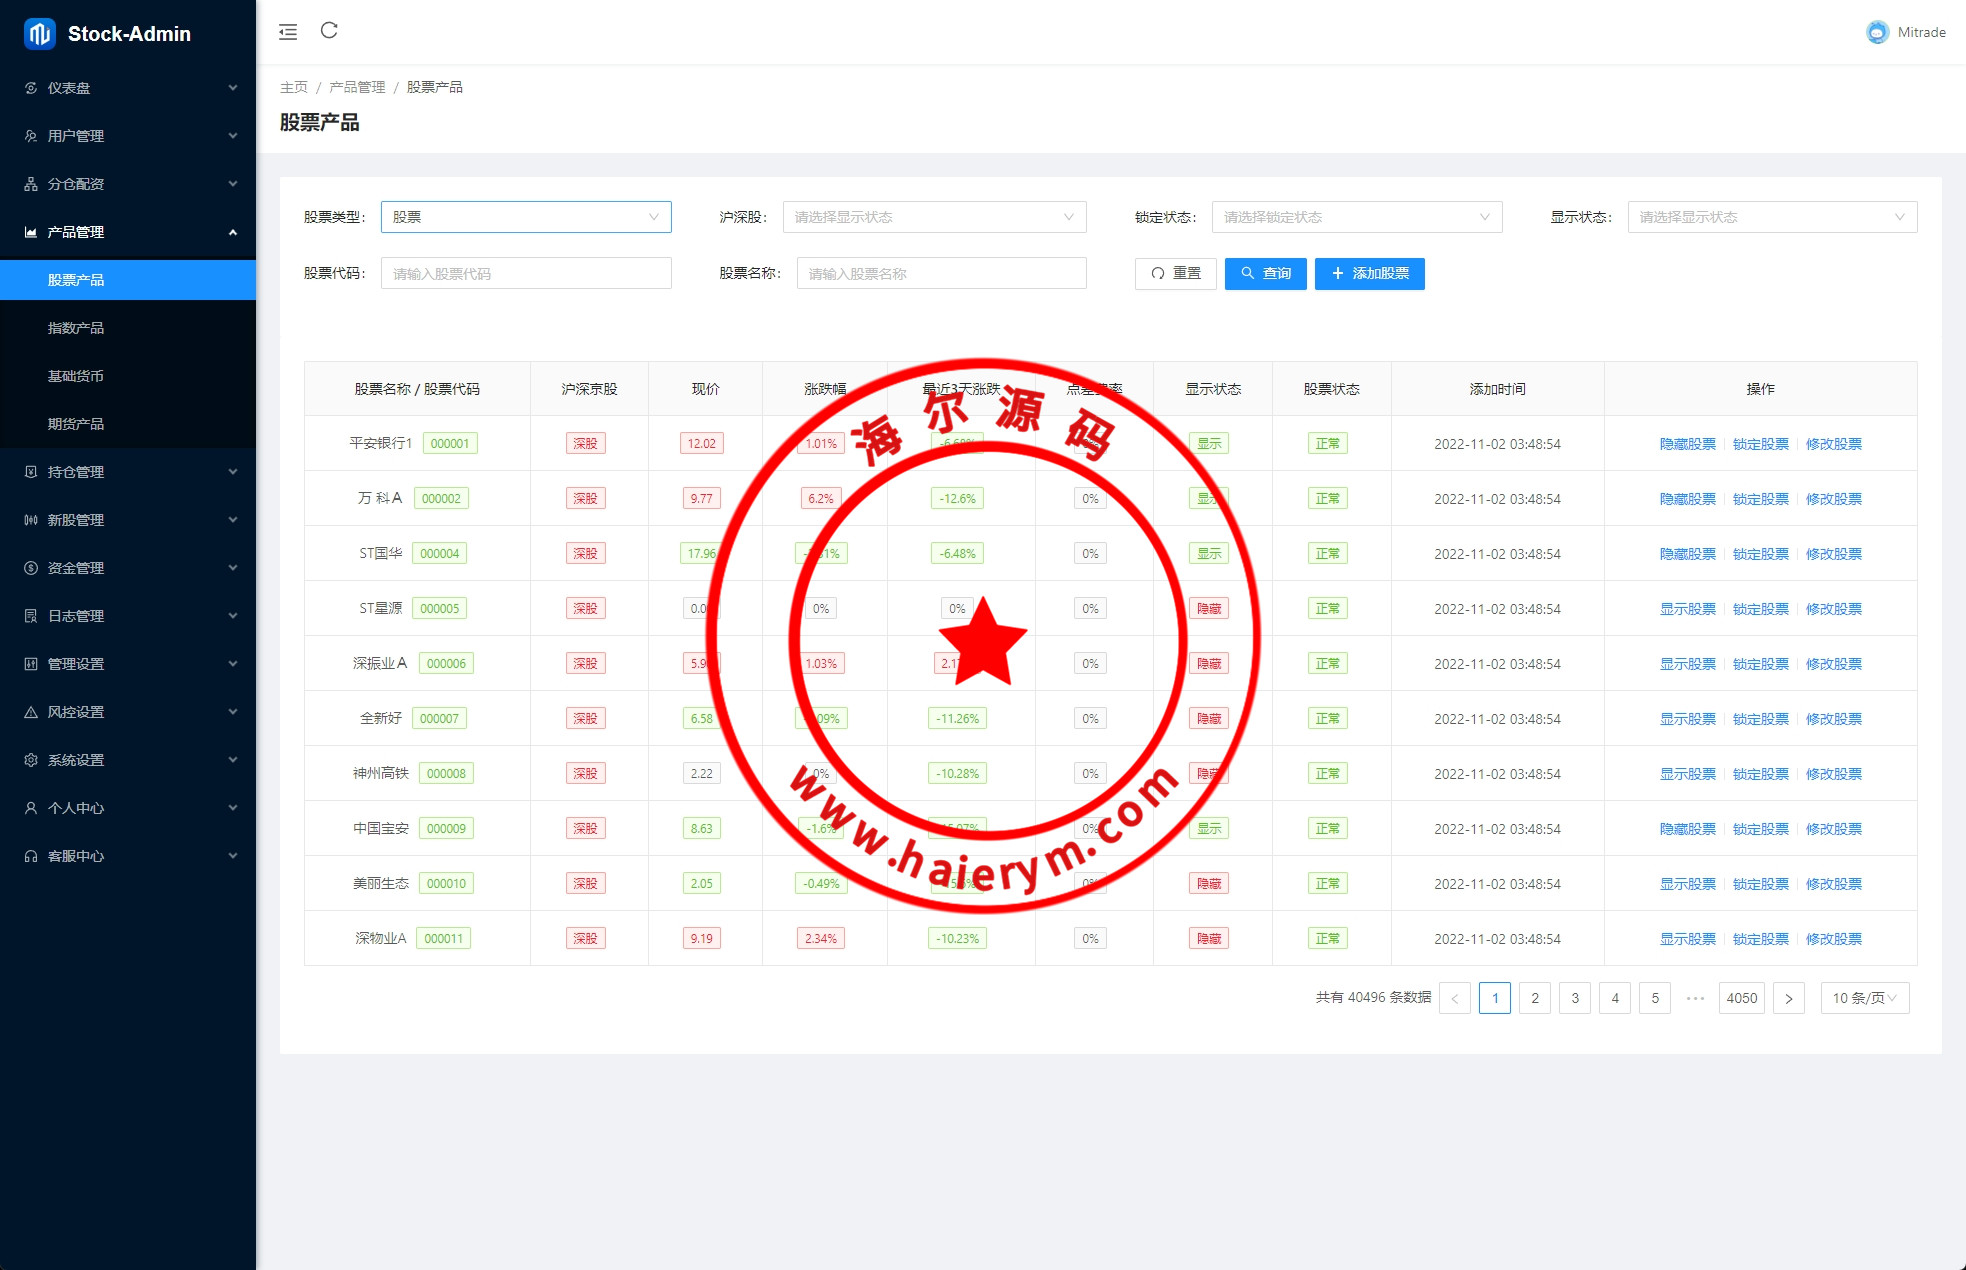Click the Mitrade user avatar icon
The image size is (1966, 1270).
coord(1877,32)
